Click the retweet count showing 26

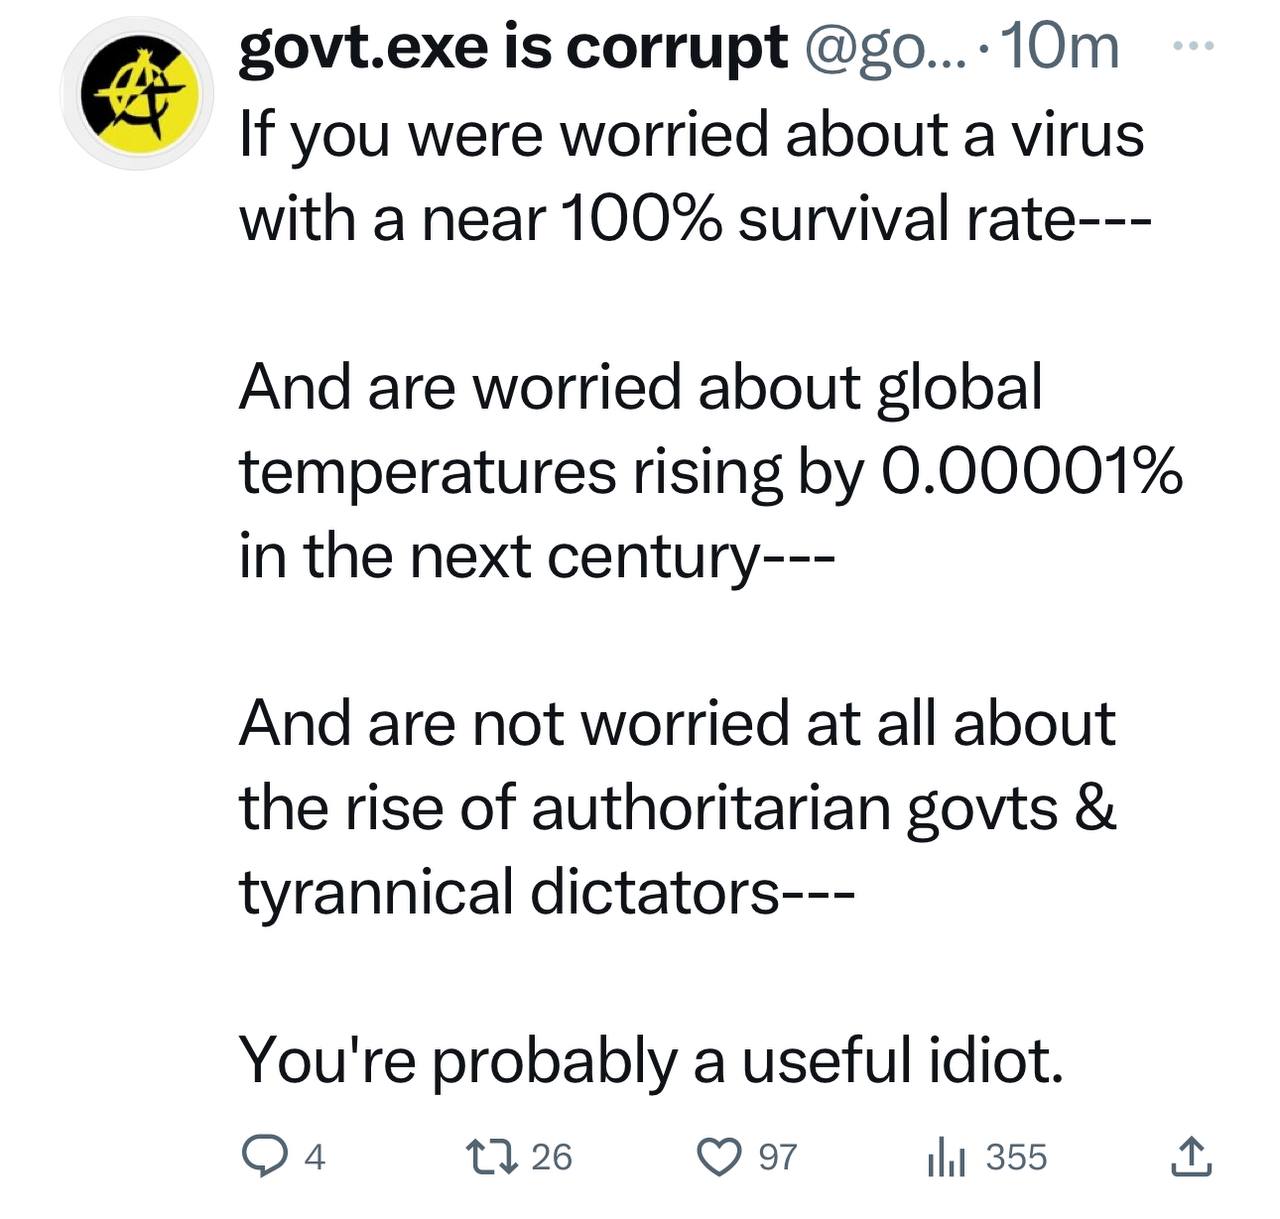(x=551, y=1157)
